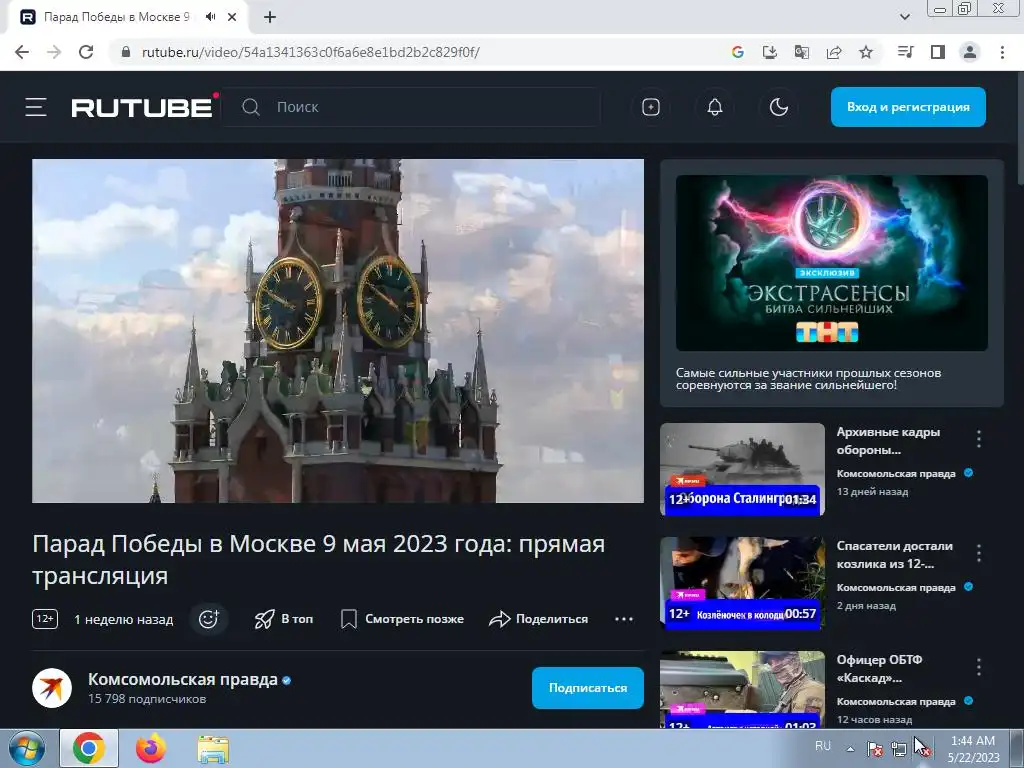Bookmark this page with star
Image resolution: width=1024 pixels, height=768 pixels.
coord(866,52)
